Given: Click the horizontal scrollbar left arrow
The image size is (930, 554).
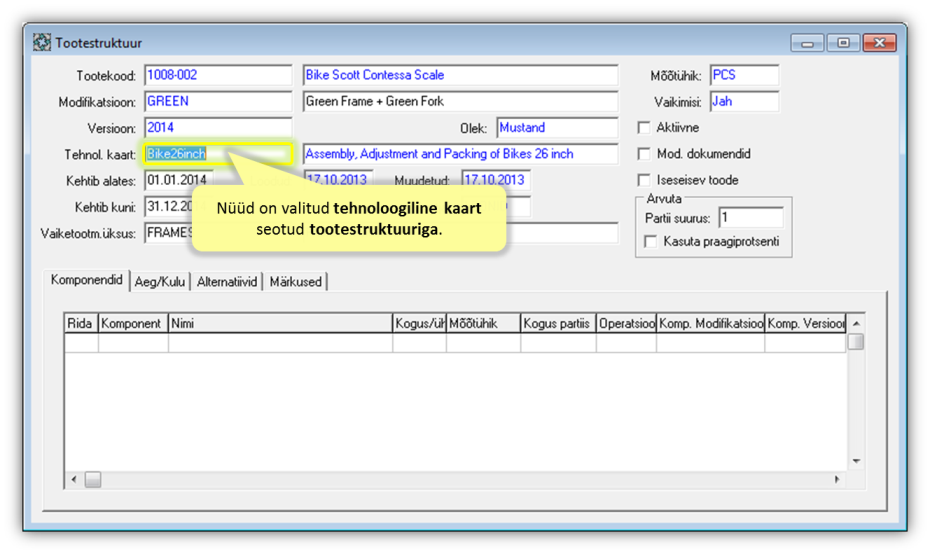Looking at the screenshot, I should click(74, 479).
